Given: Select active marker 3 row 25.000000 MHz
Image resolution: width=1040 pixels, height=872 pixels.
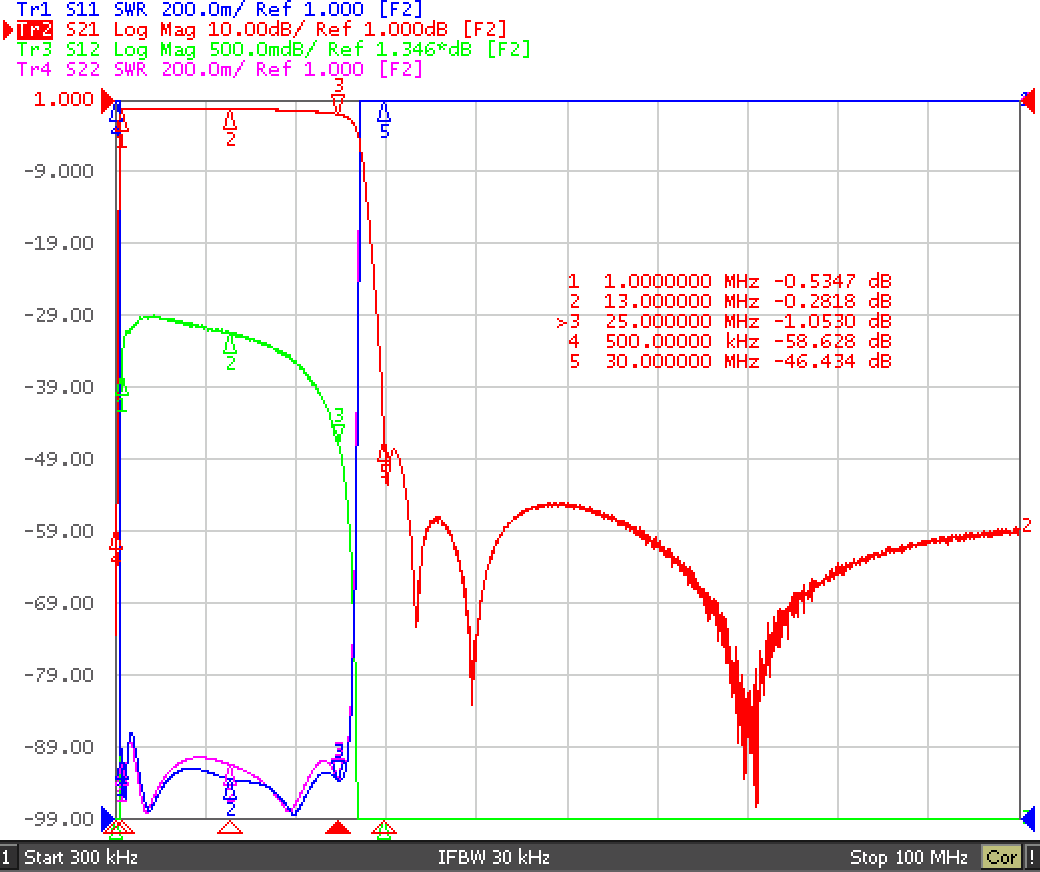Looking at the screenshot, I should click(724, 321).
